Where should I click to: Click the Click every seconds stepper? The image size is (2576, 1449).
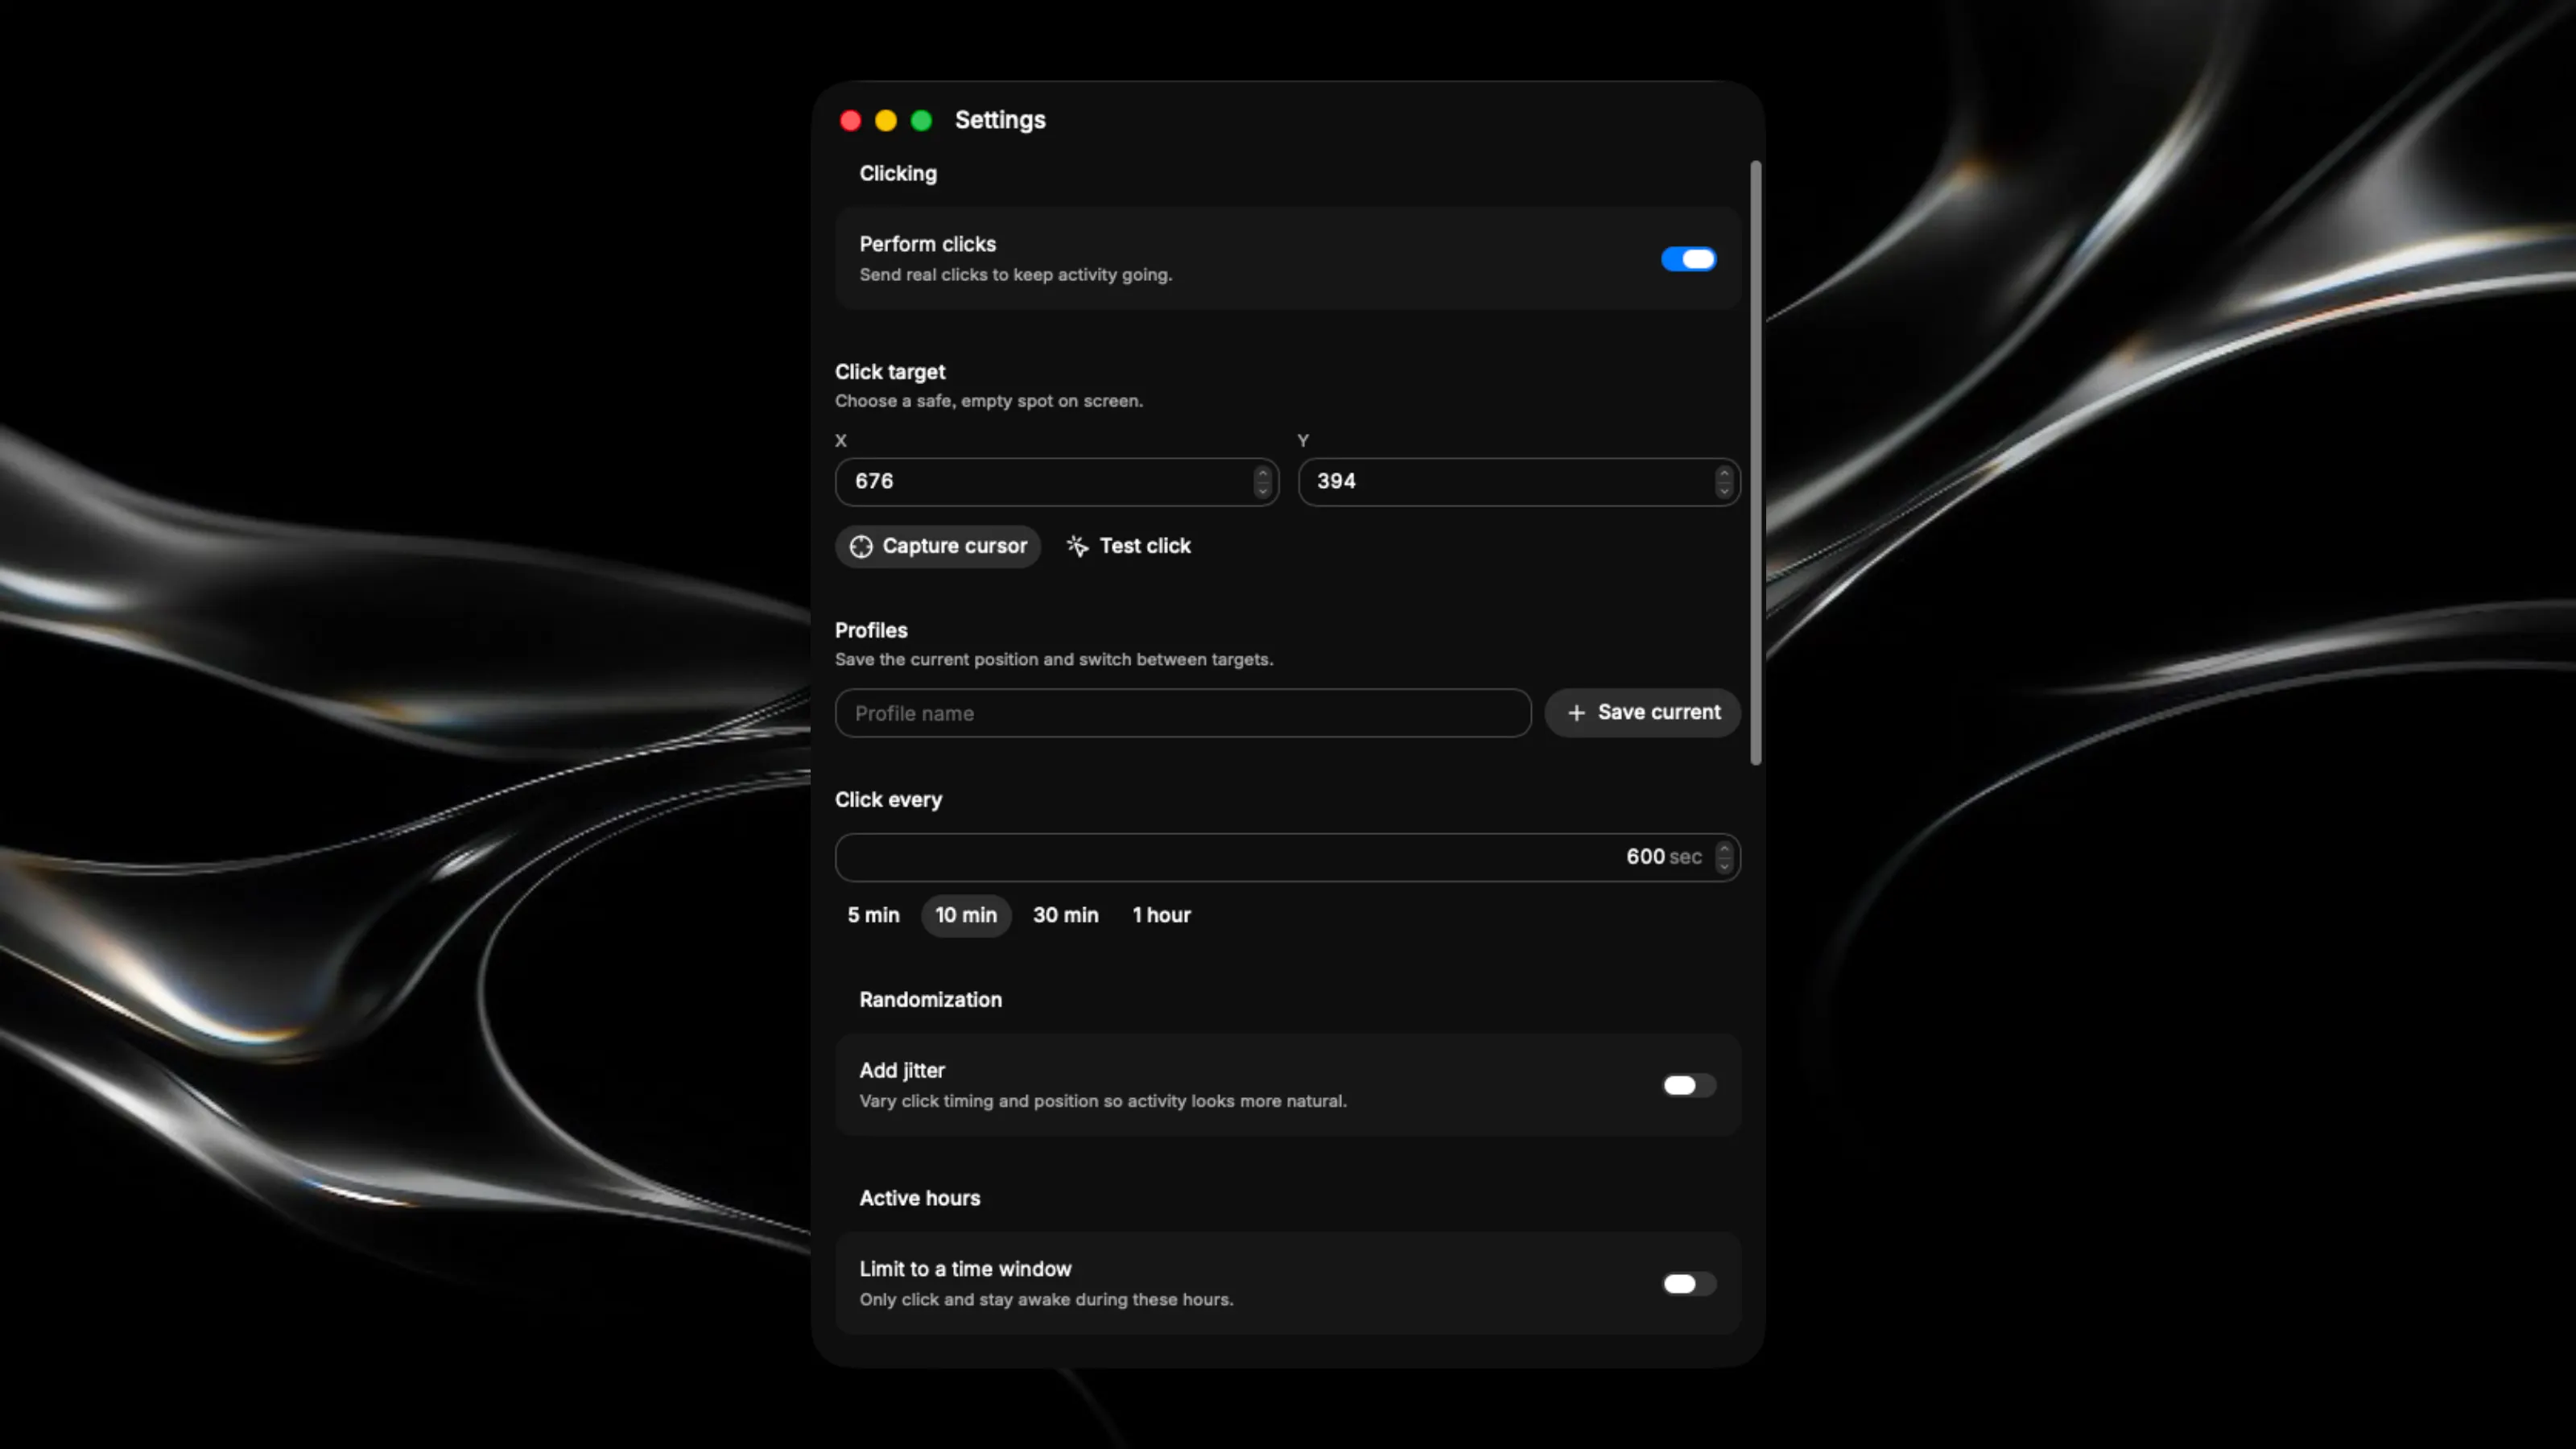(1723, 857)
